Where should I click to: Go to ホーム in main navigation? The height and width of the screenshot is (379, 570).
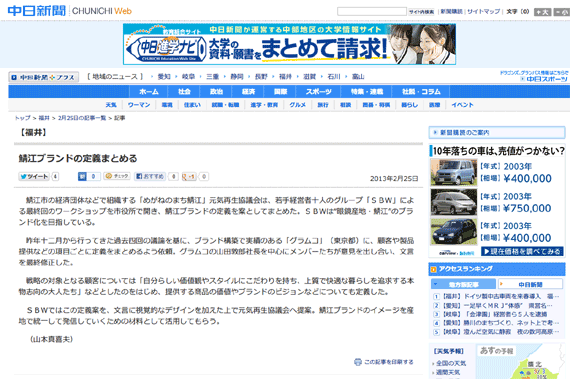pyautogui.click(x=149, y=92)
